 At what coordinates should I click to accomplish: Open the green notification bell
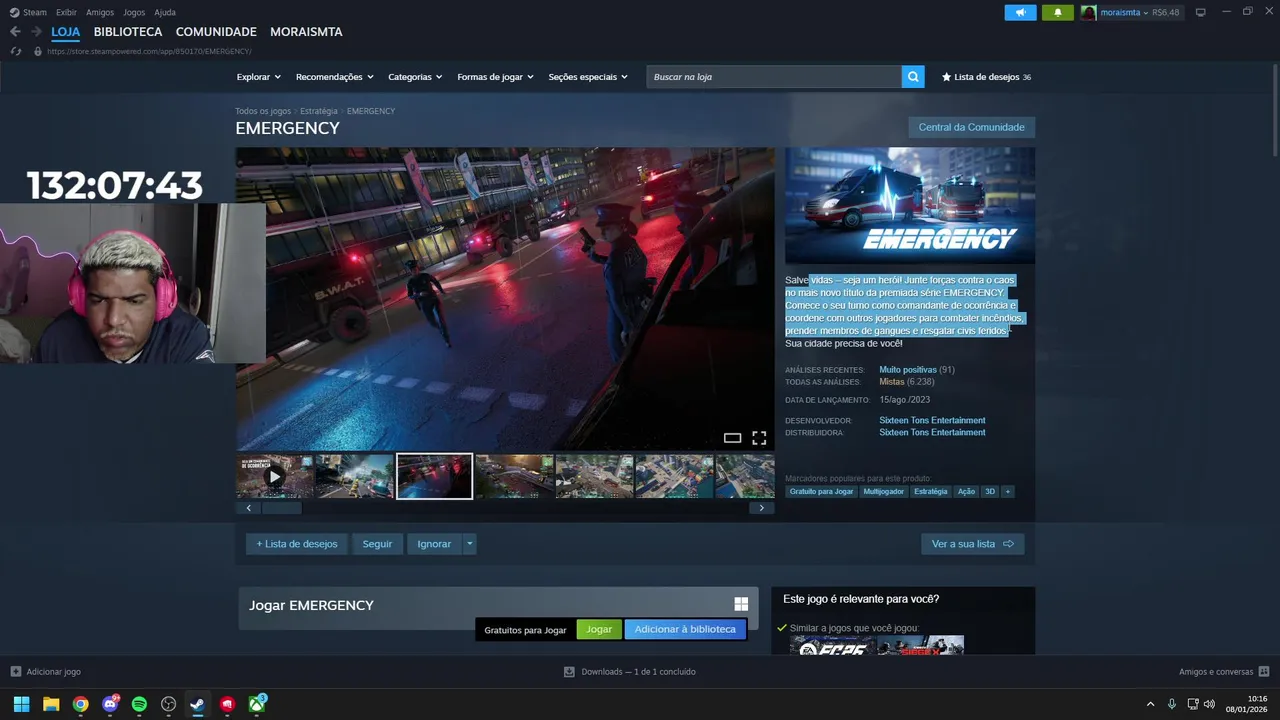1057,12
